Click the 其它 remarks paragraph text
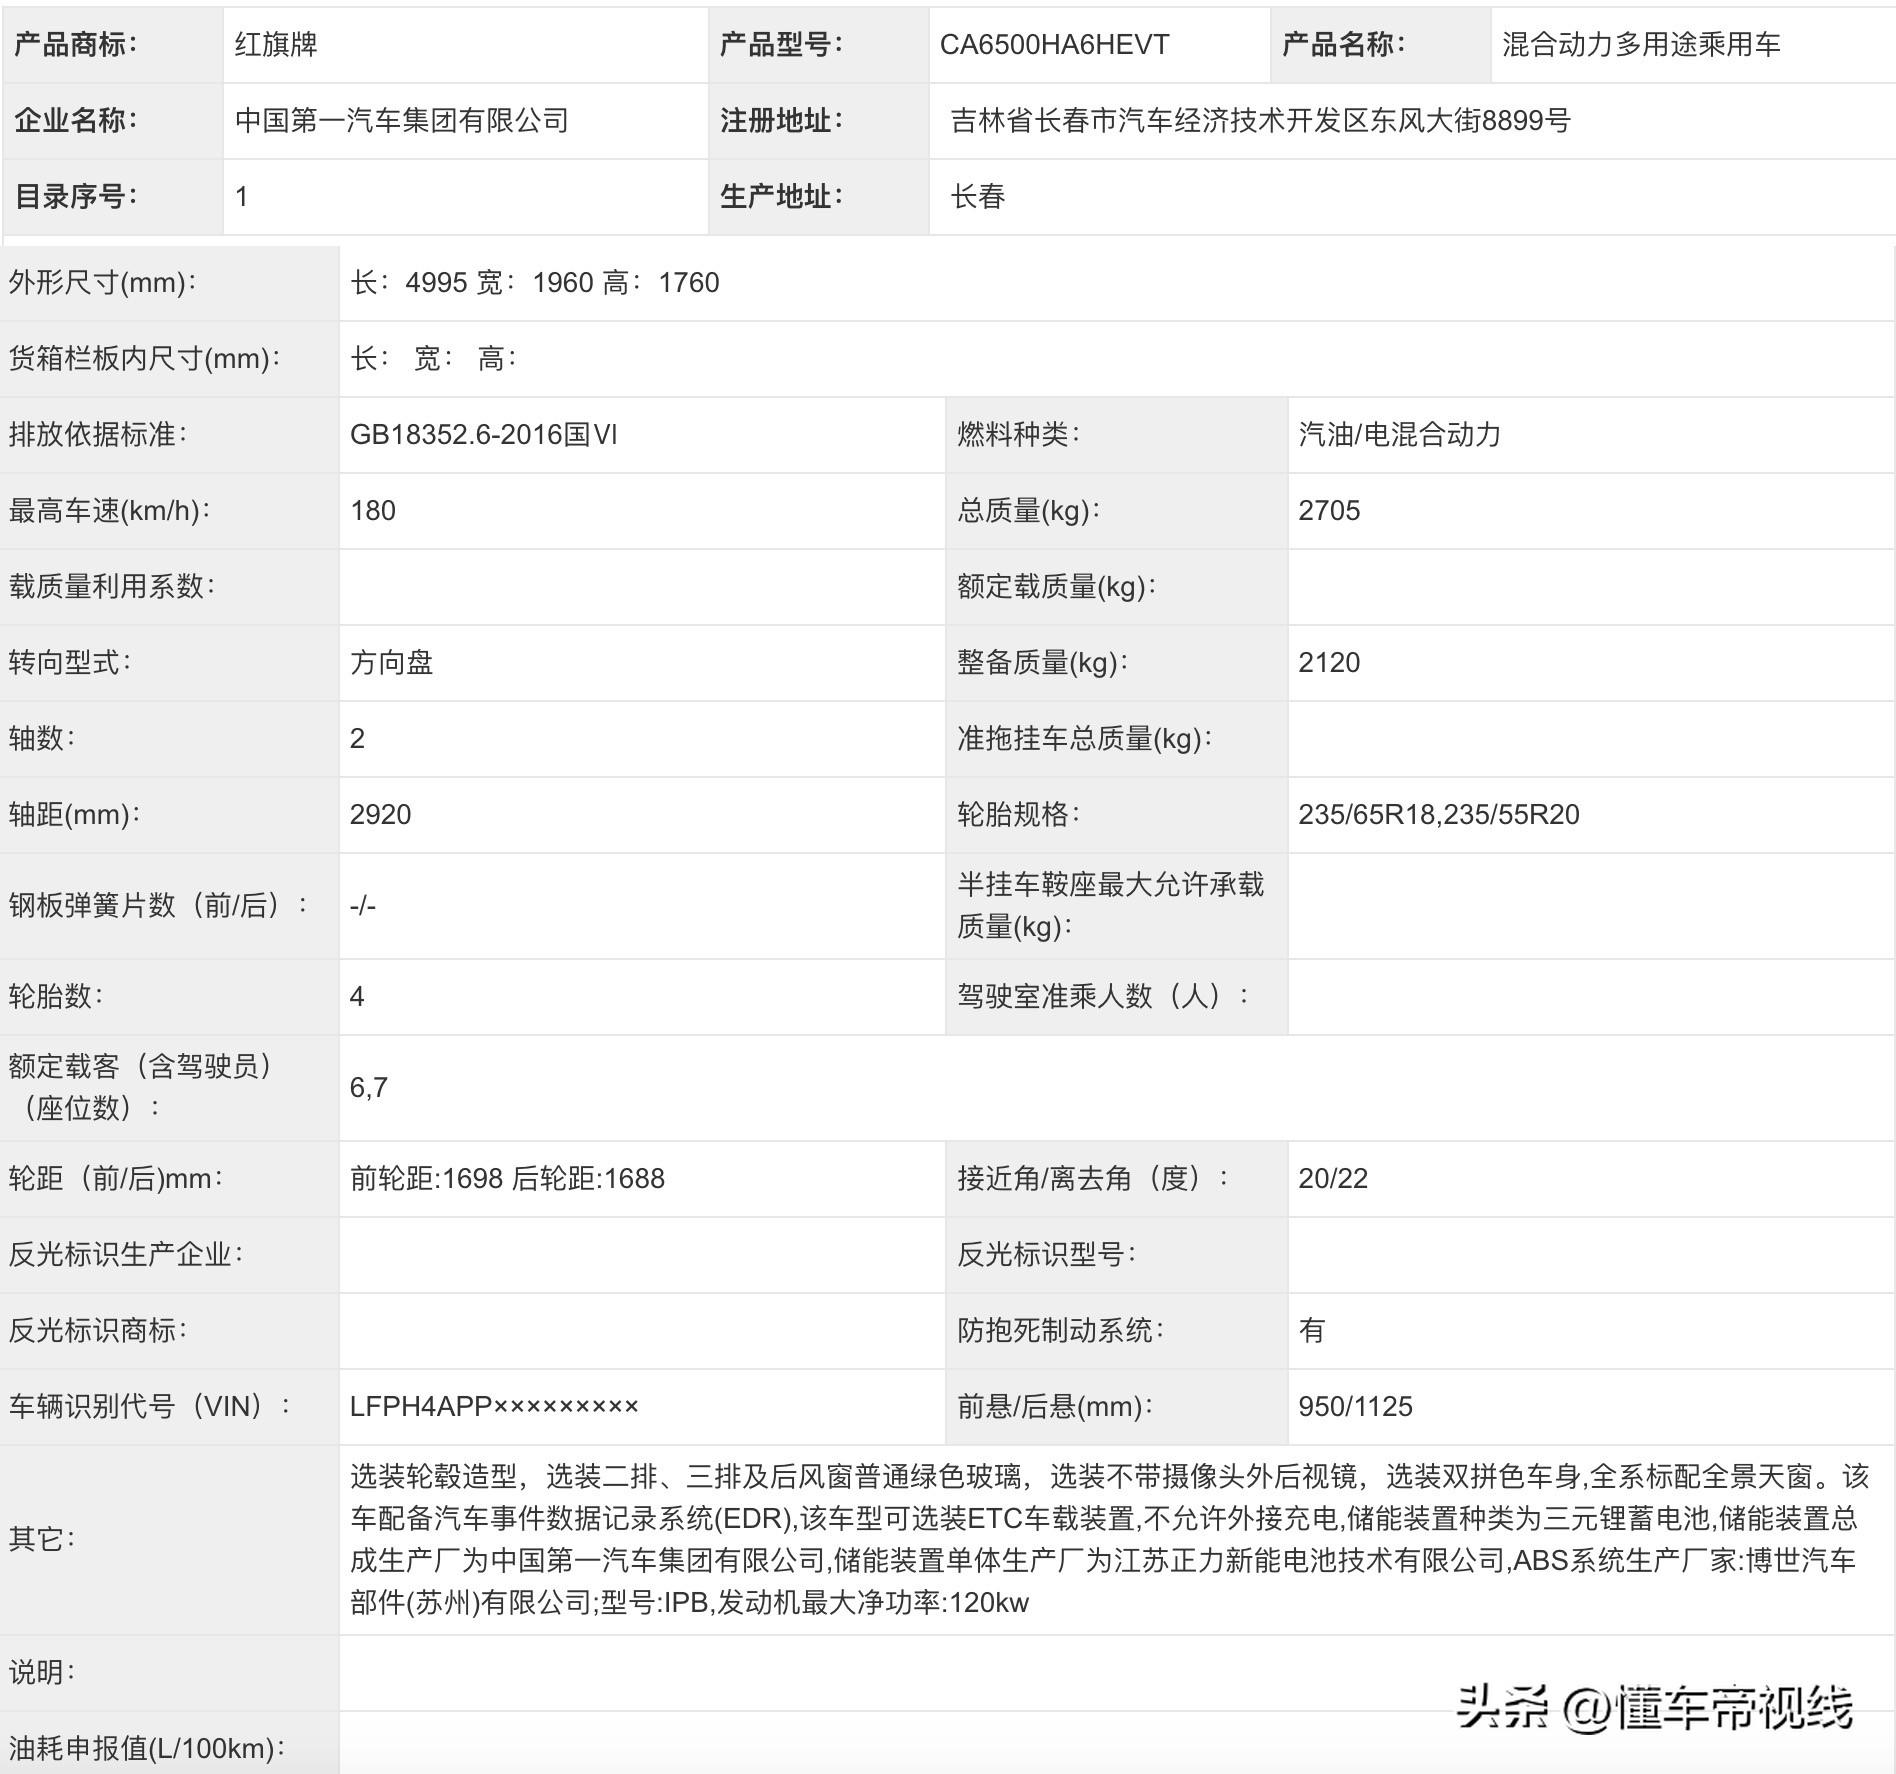 (x=1109, y=1539)
